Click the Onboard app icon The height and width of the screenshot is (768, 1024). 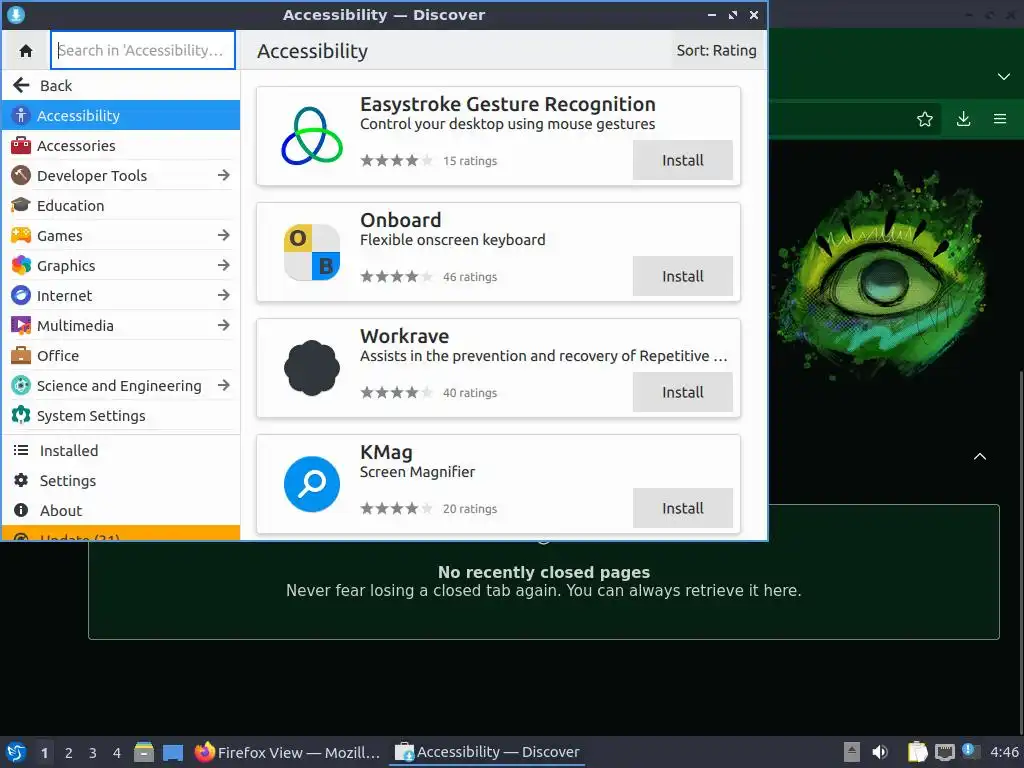[x=312, y=252]
